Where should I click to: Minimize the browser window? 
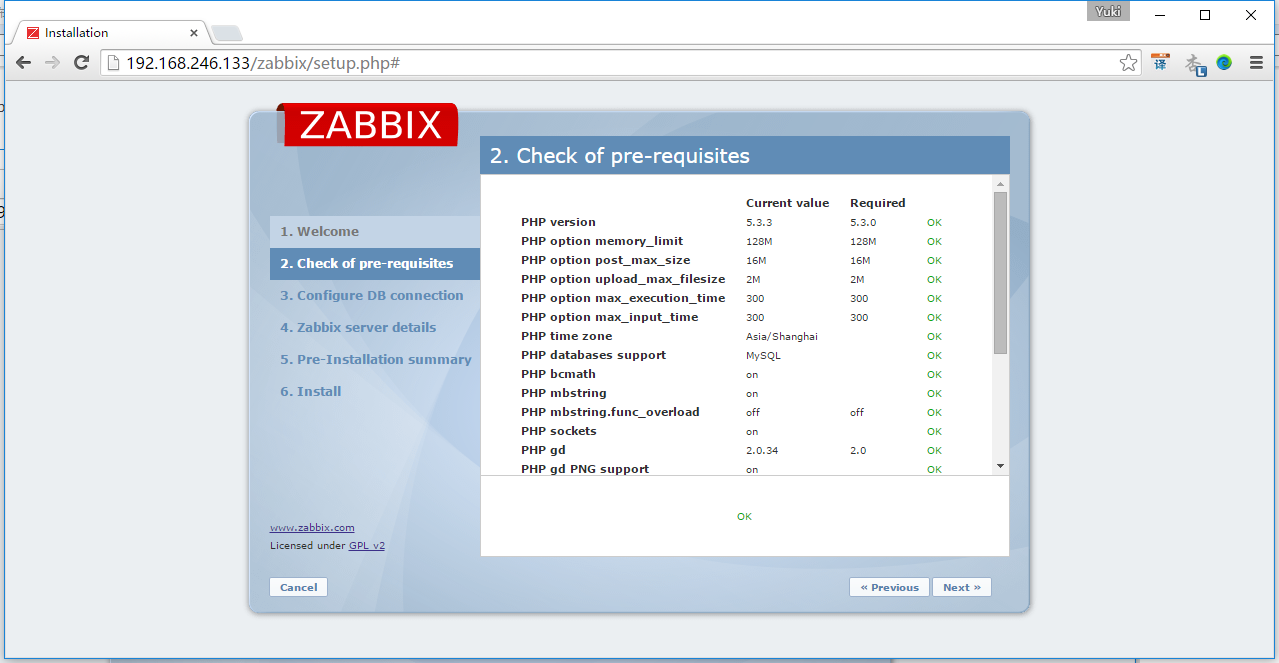click(x=1160, y=15)
